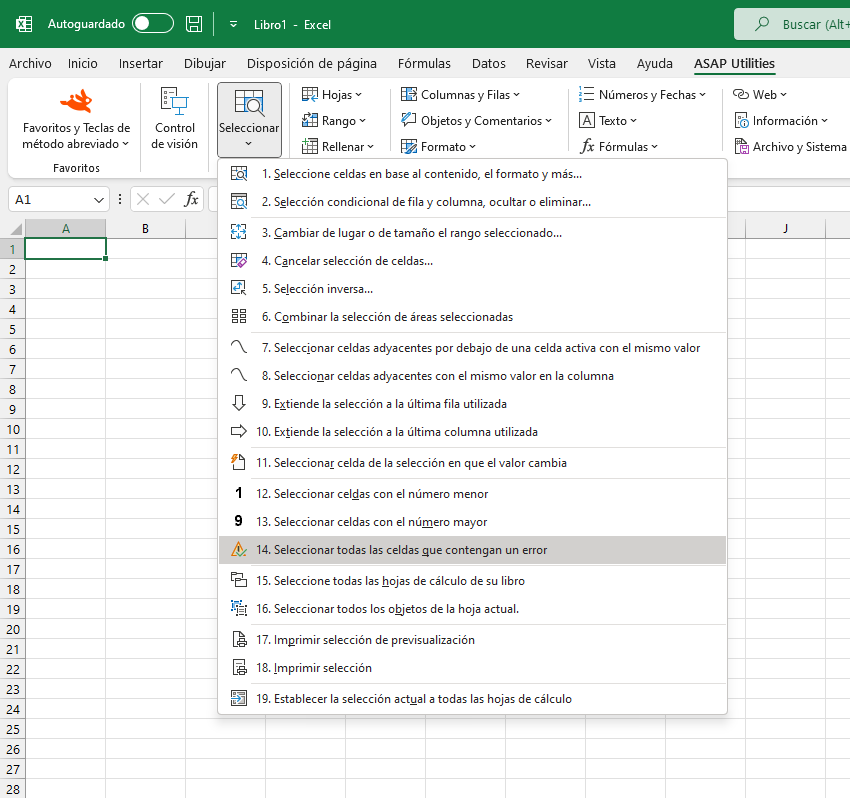Image resolution: width=850 pixels, height=798 pixels.
Task: Open the Texto dropdown
Action: [x=608, y=120]
